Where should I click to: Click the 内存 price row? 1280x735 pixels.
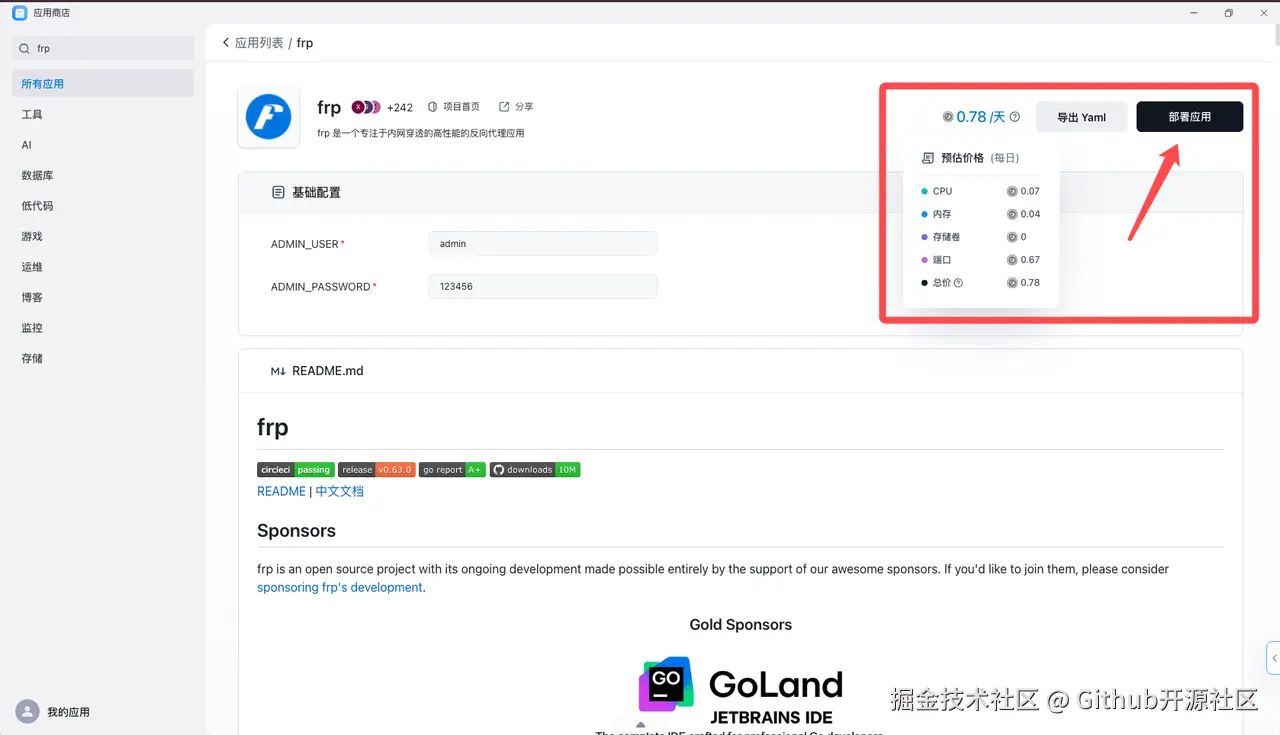(x=980, y=214)
